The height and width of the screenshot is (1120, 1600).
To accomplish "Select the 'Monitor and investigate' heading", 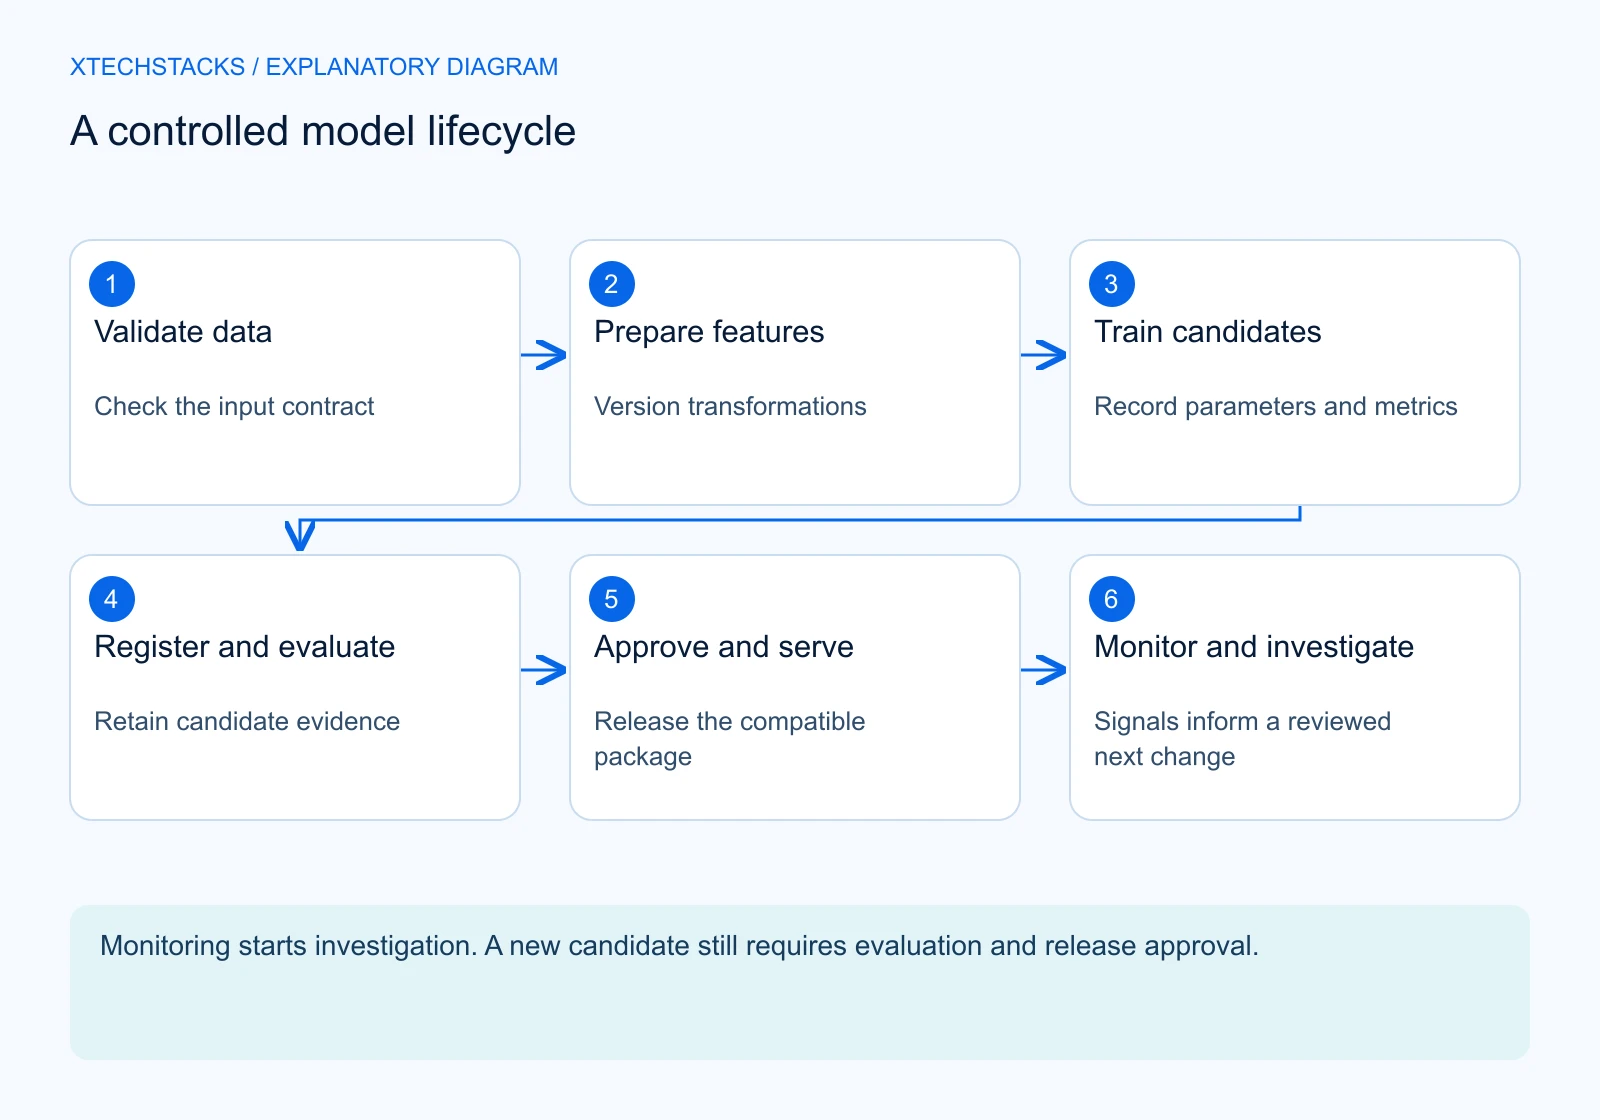I will tap(1254, 647).
